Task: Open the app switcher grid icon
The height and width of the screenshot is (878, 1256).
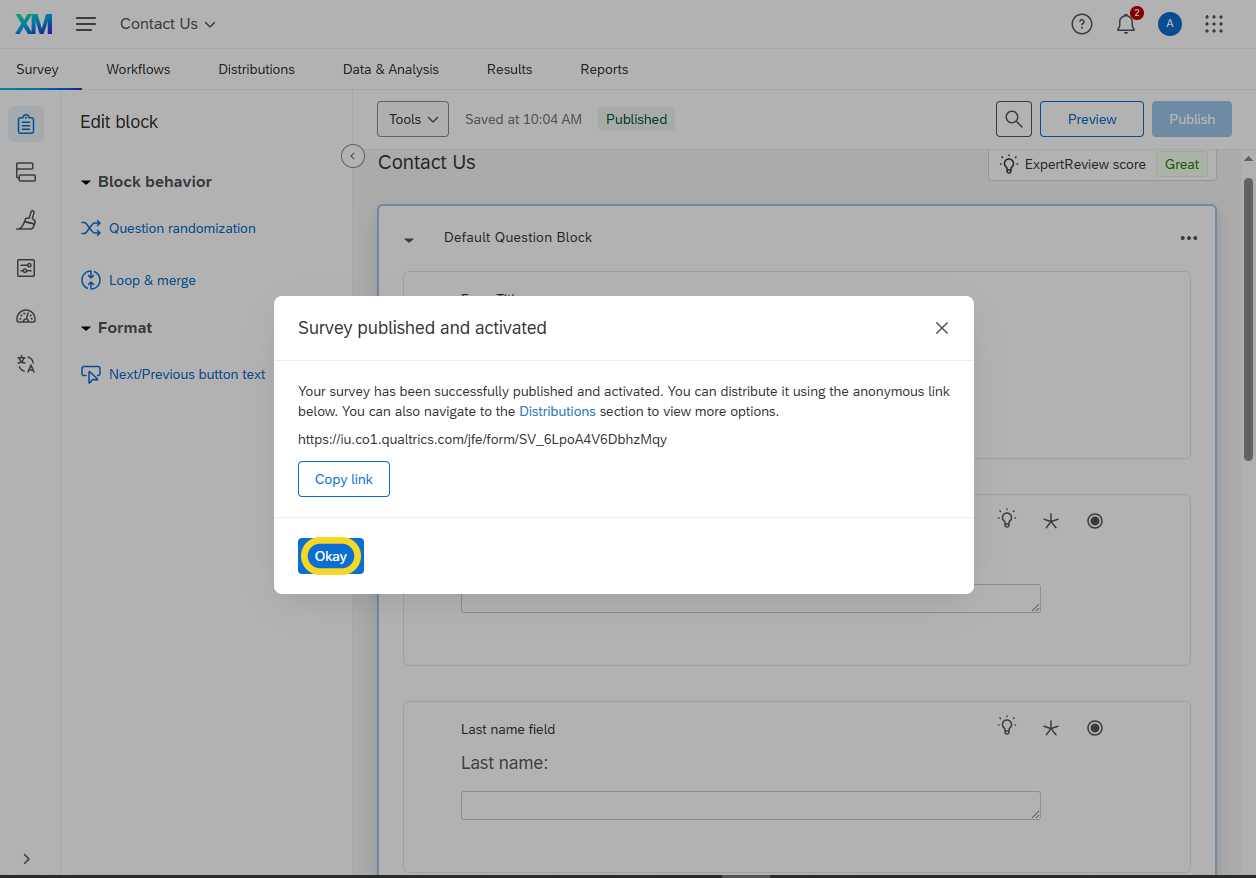Action: pyautogui.click(x=1213, y=24)
